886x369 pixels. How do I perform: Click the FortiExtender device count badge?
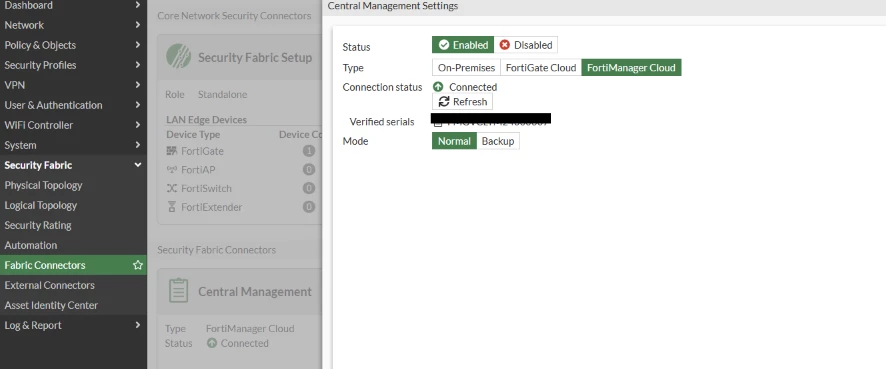[x=309, y=207]
